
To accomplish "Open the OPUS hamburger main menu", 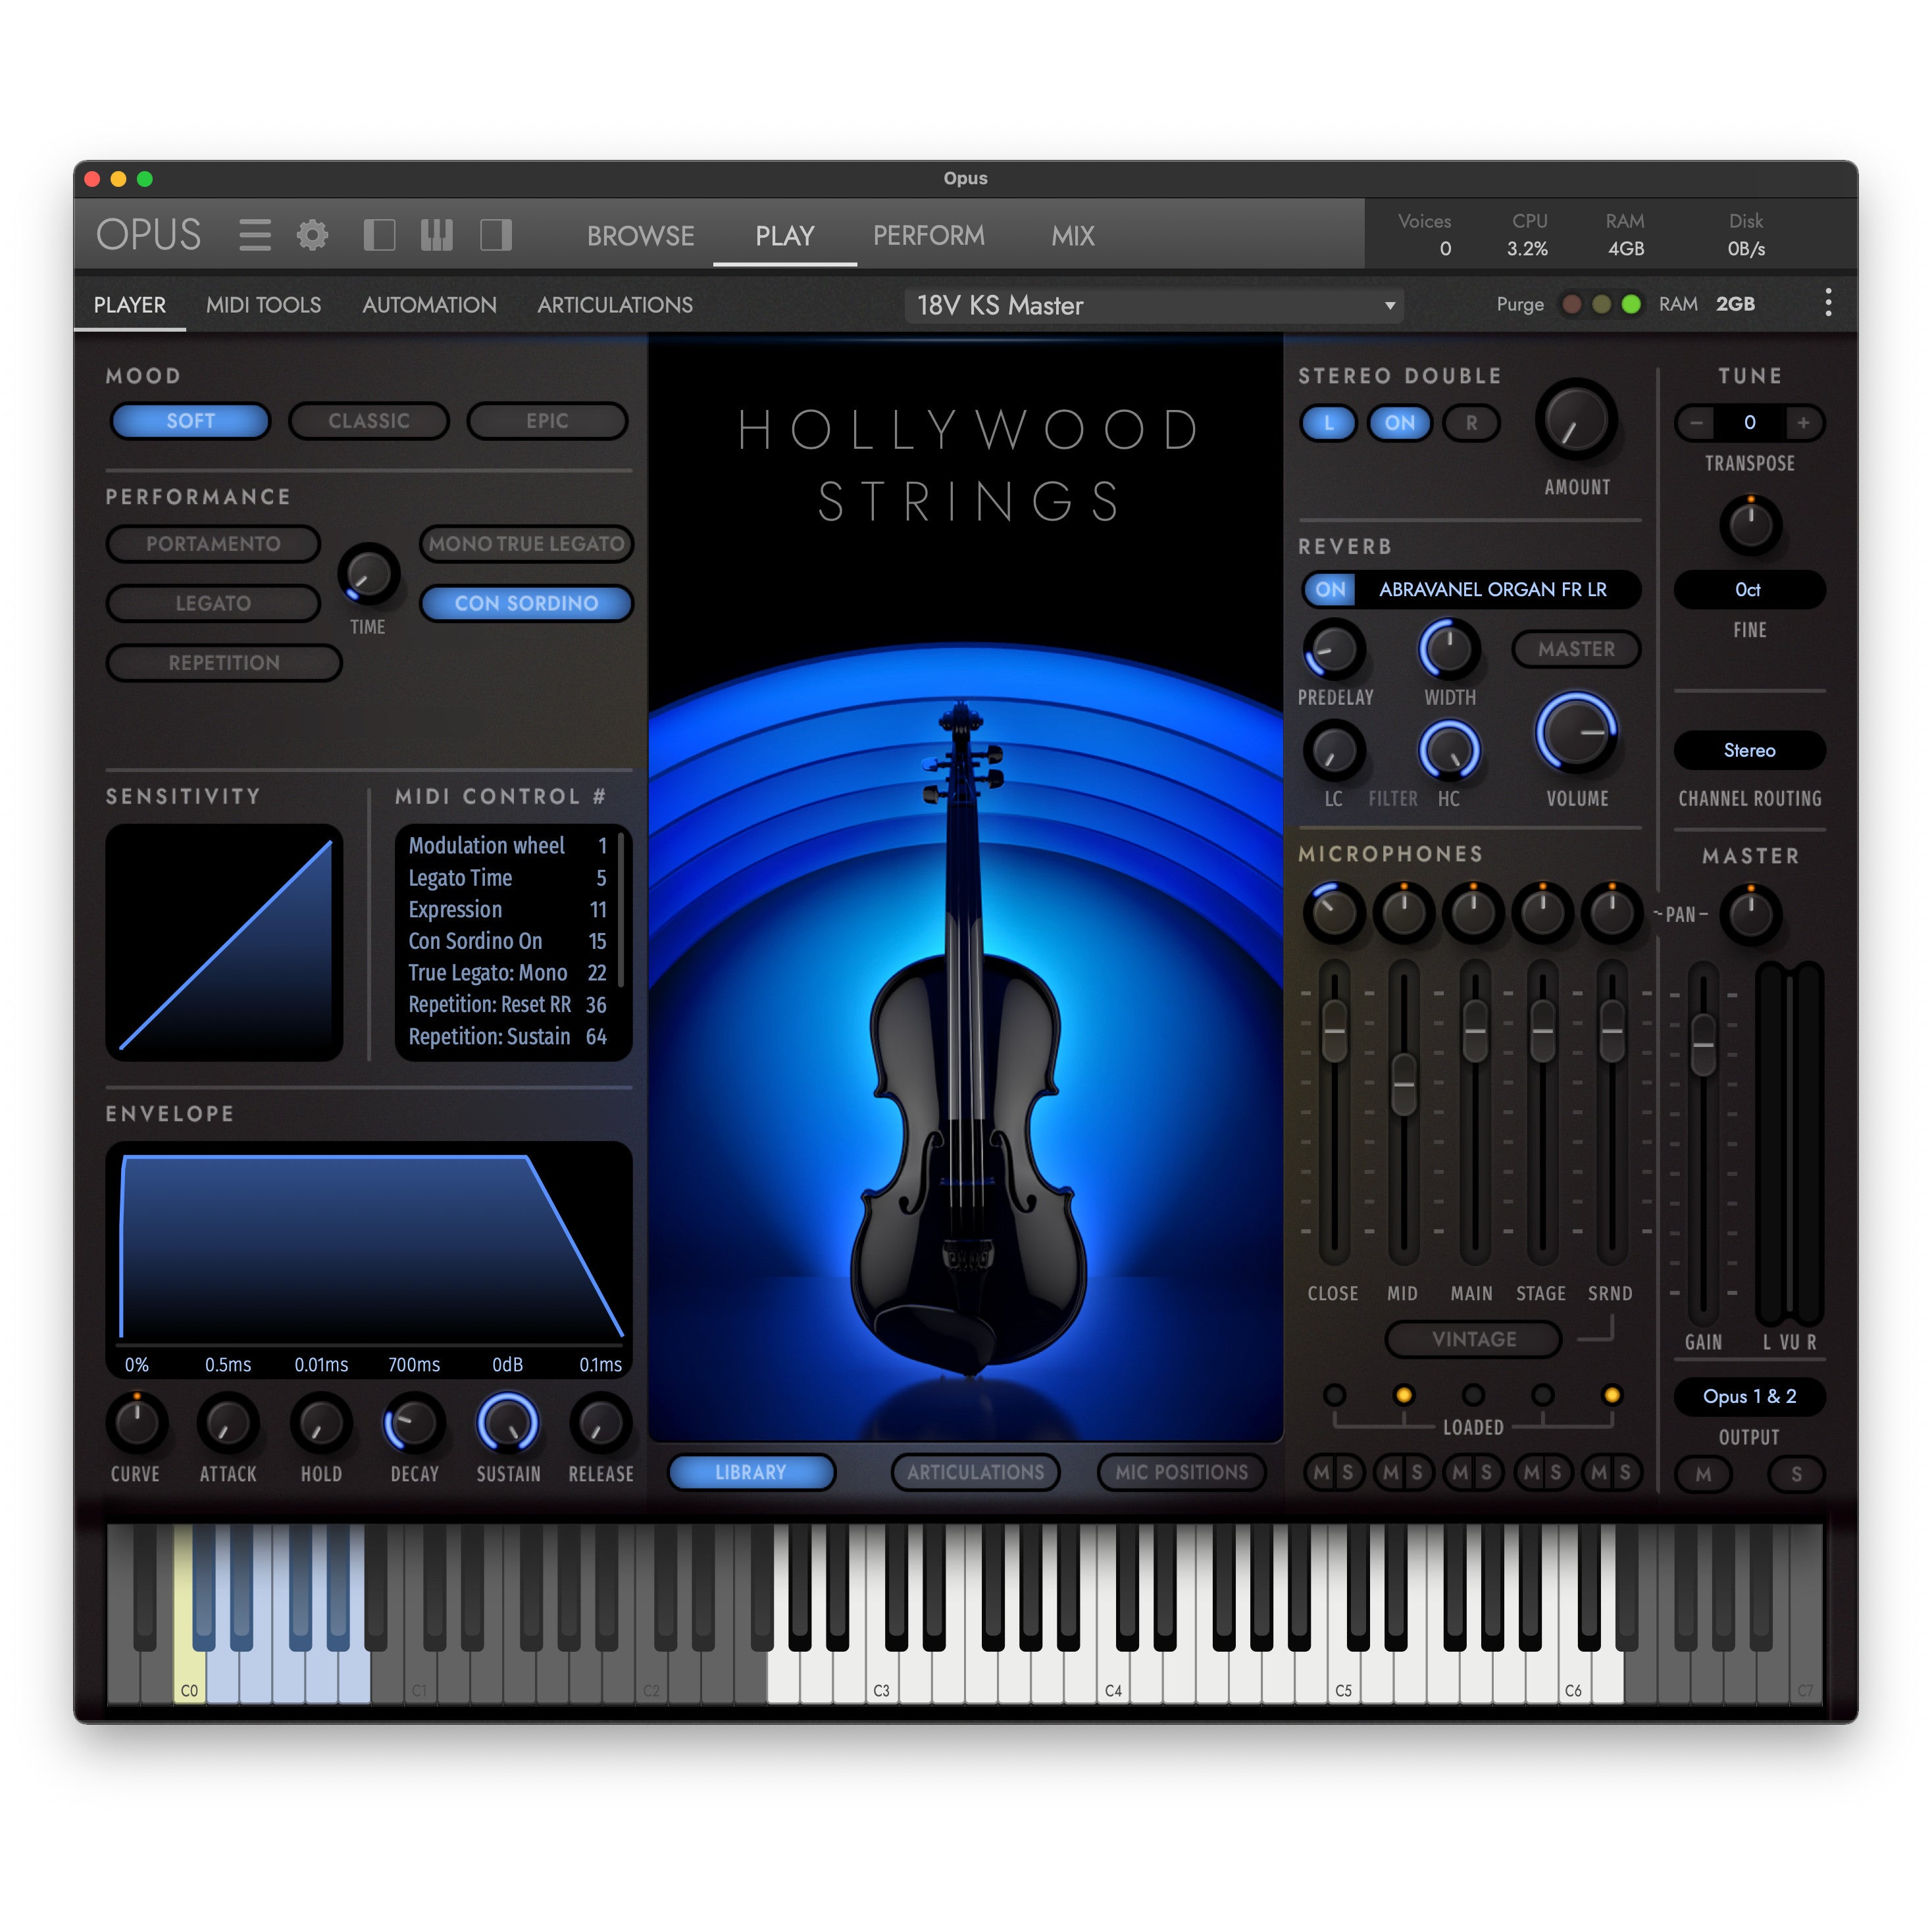I will point(255,235).
